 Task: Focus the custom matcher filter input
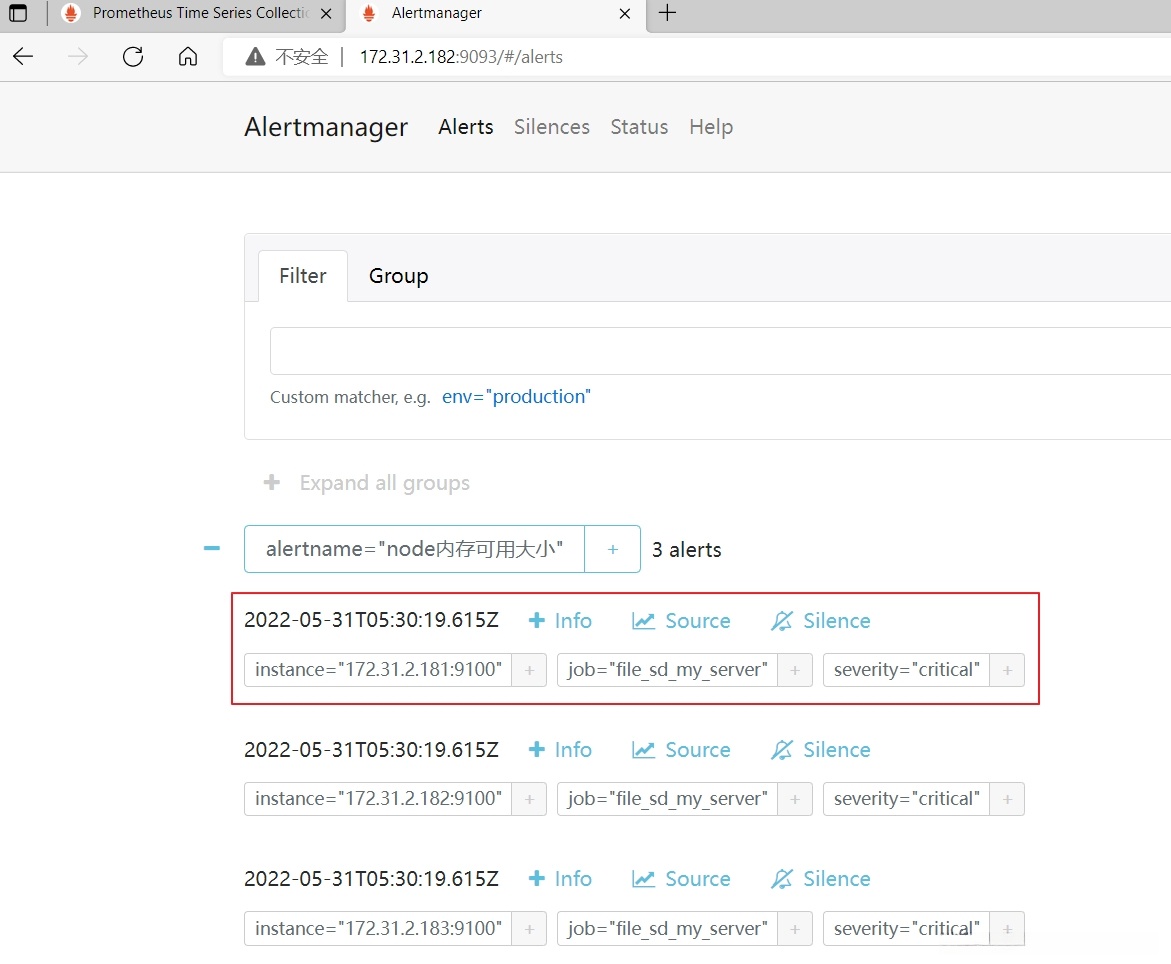(x=720, y=351)
